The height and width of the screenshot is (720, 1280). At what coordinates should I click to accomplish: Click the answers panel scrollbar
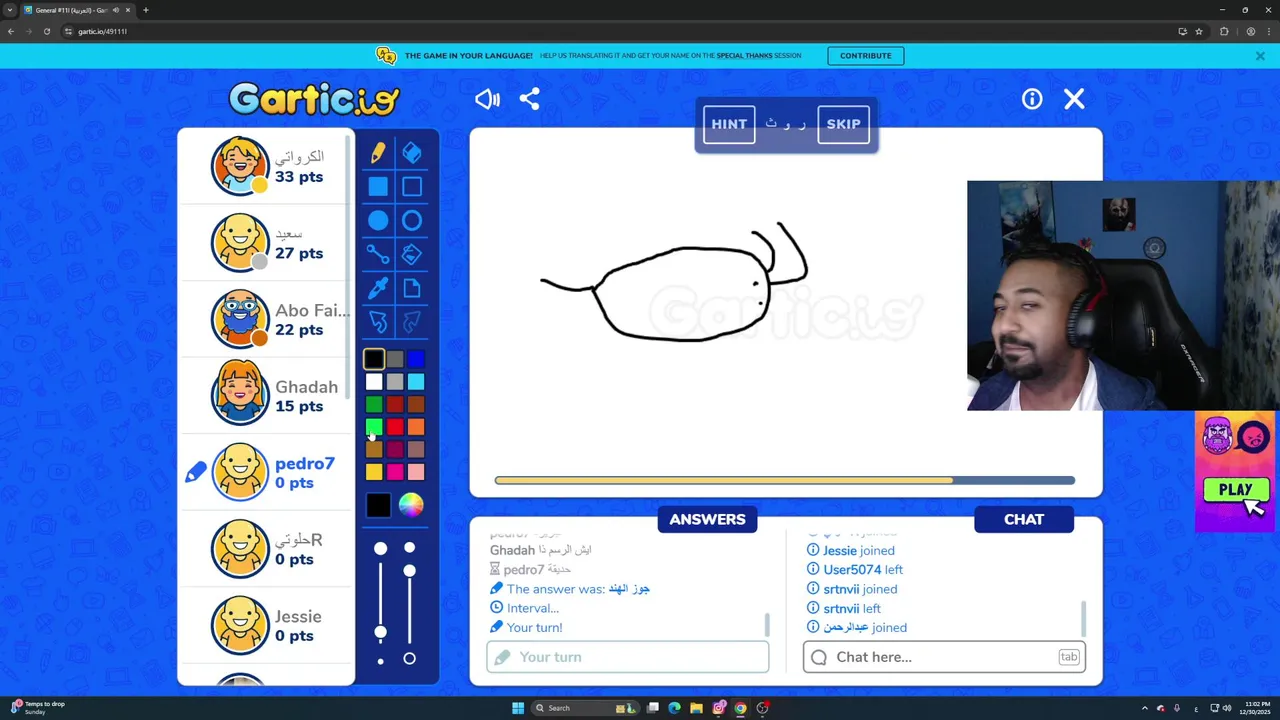(767, 625)
